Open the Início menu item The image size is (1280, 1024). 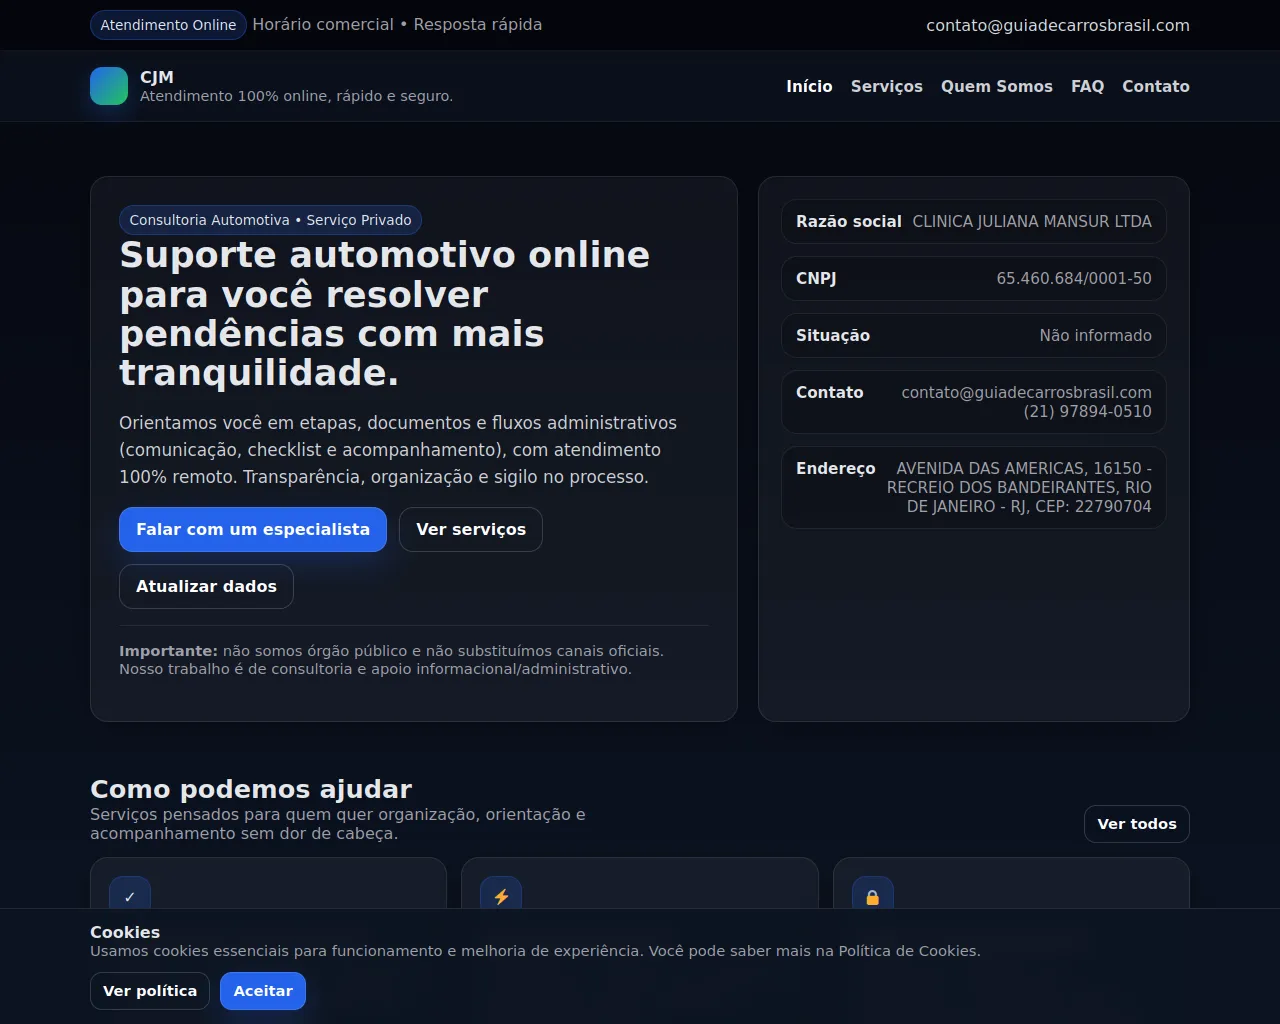[809, 86]
